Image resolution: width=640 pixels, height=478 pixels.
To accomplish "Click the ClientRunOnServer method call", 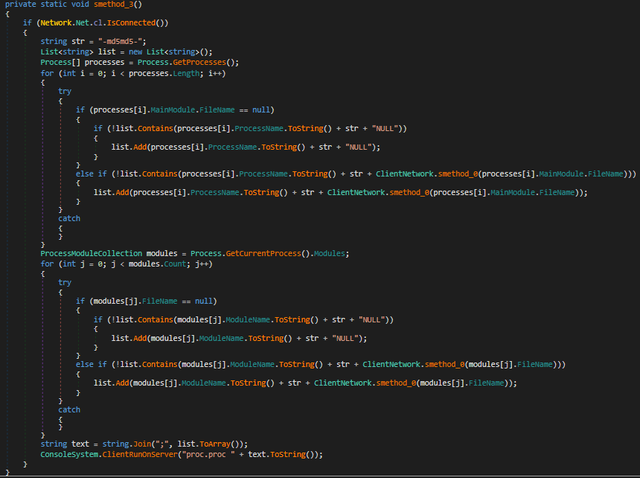I will coord(140,455).
